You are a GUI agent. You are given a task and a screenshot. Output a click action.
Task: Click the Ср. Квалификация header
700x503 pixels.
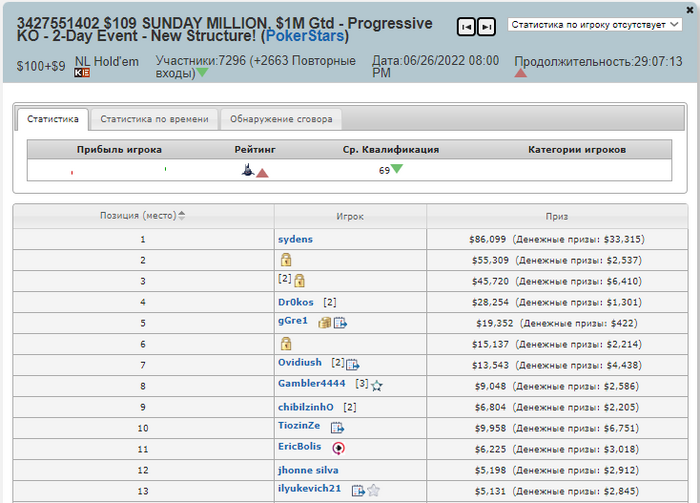(x=391, y=150)
